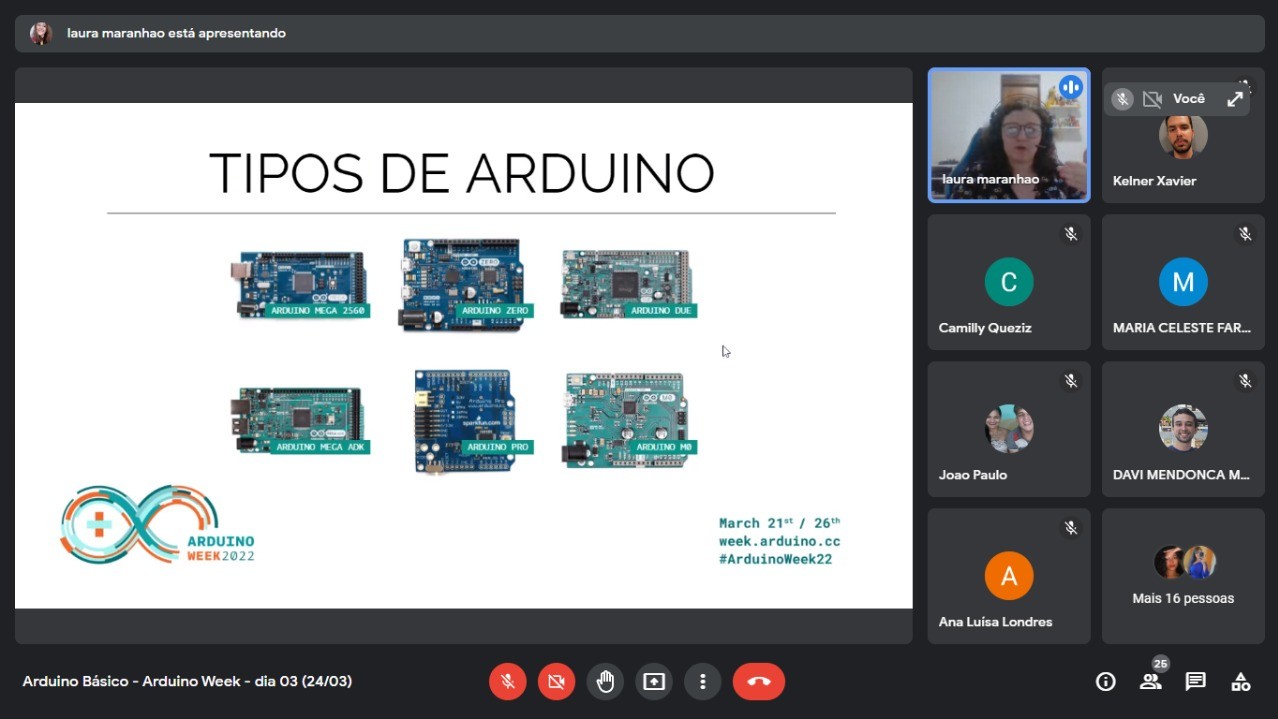
Task: Click the speaking indicator on laura maranhao tile
Action: [x=1071, y=87]
